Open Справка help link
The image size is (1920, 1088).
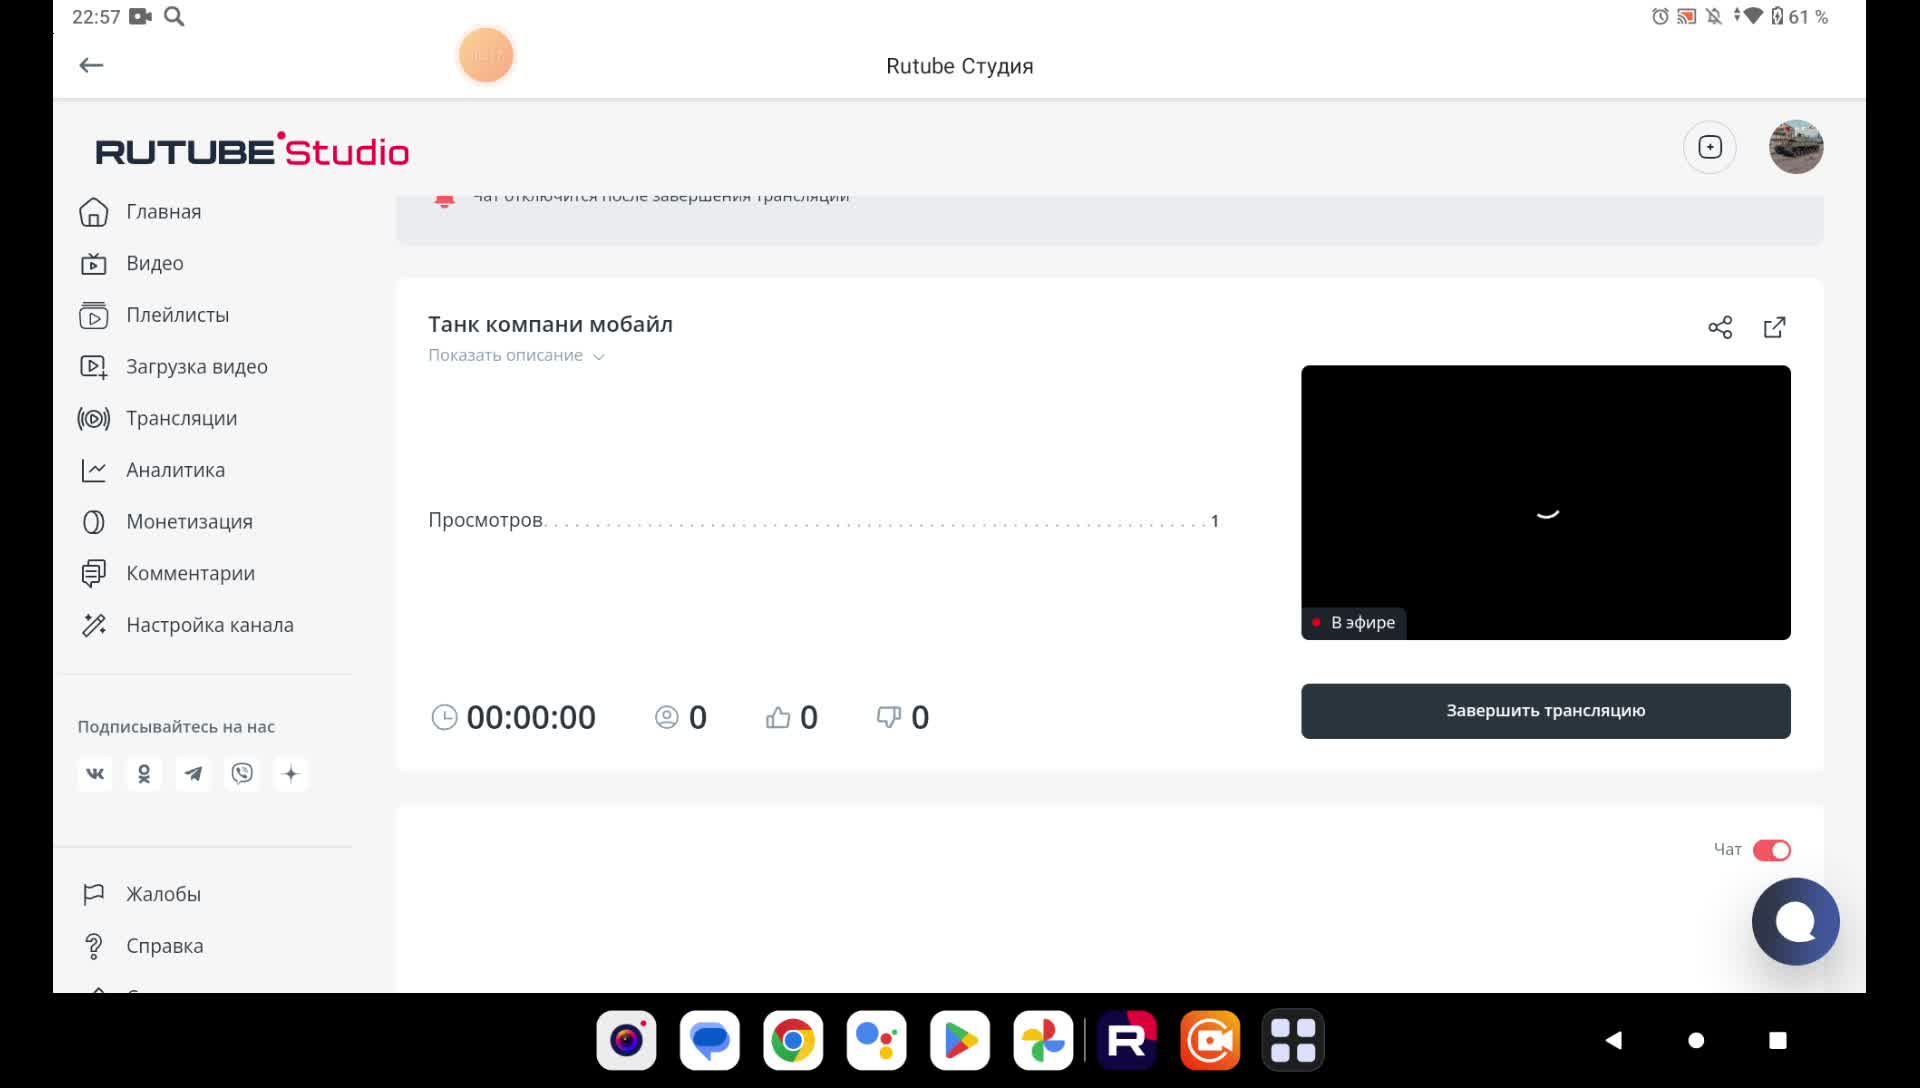coord(164,946)
